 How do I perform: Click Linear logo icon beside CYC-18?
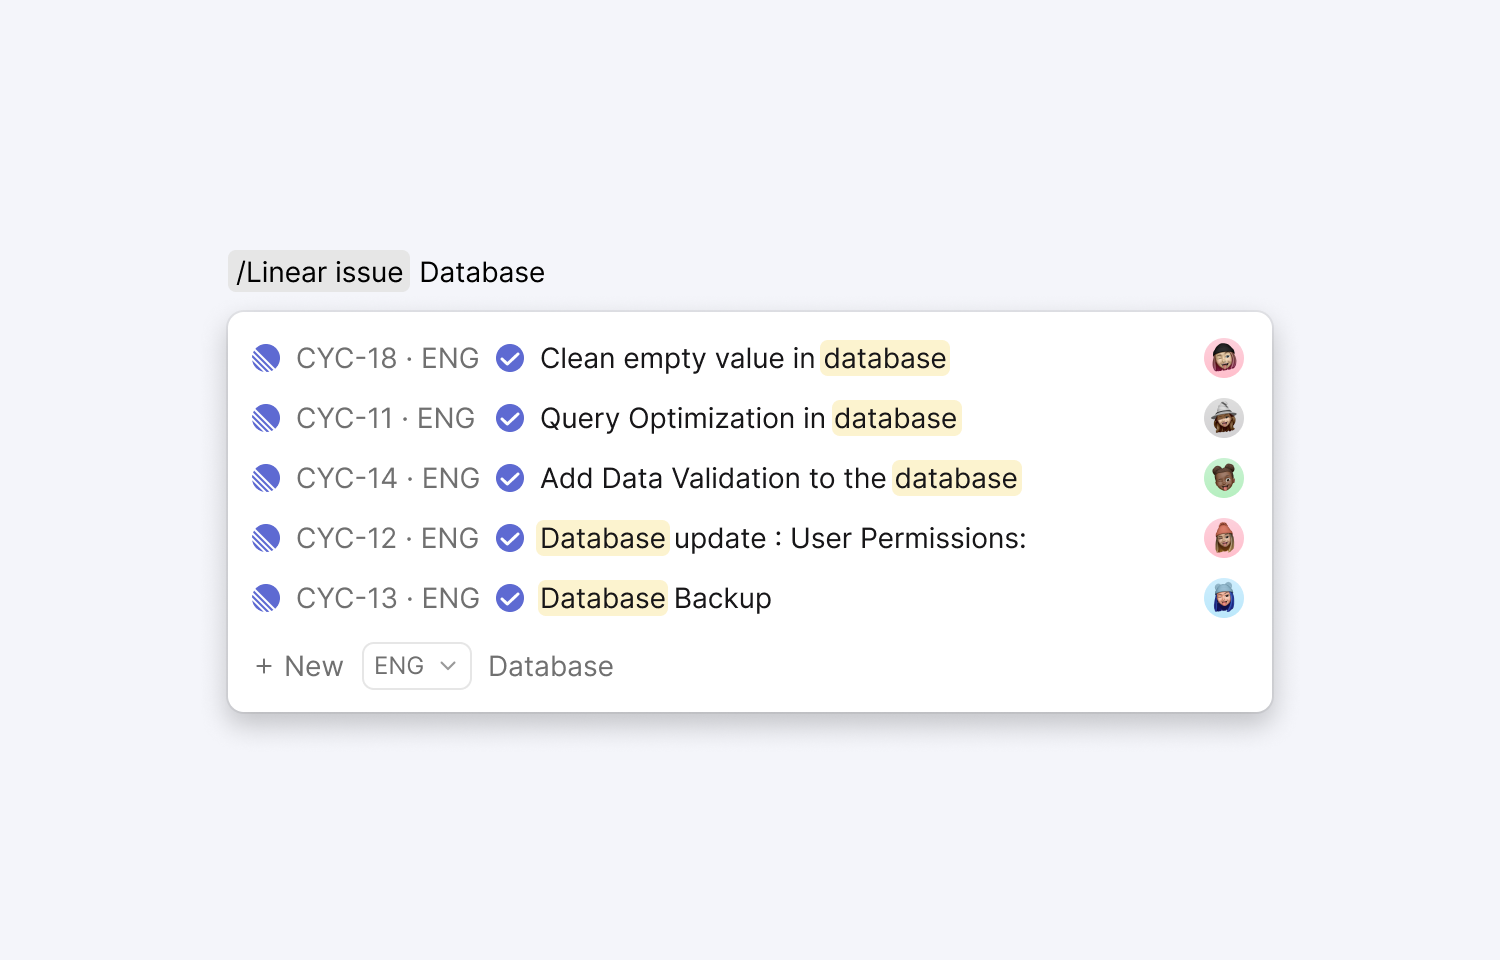[x=266, y=358]
